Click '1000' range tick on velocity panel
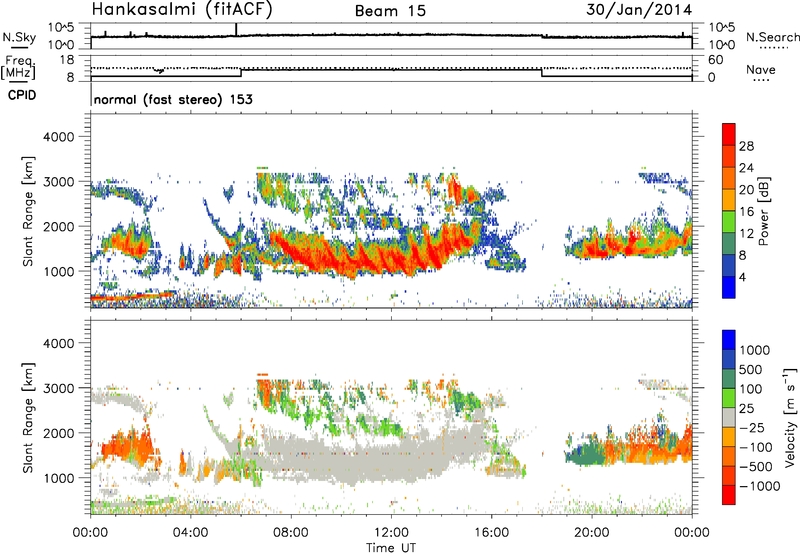The image size is (800, 554). 58,478
